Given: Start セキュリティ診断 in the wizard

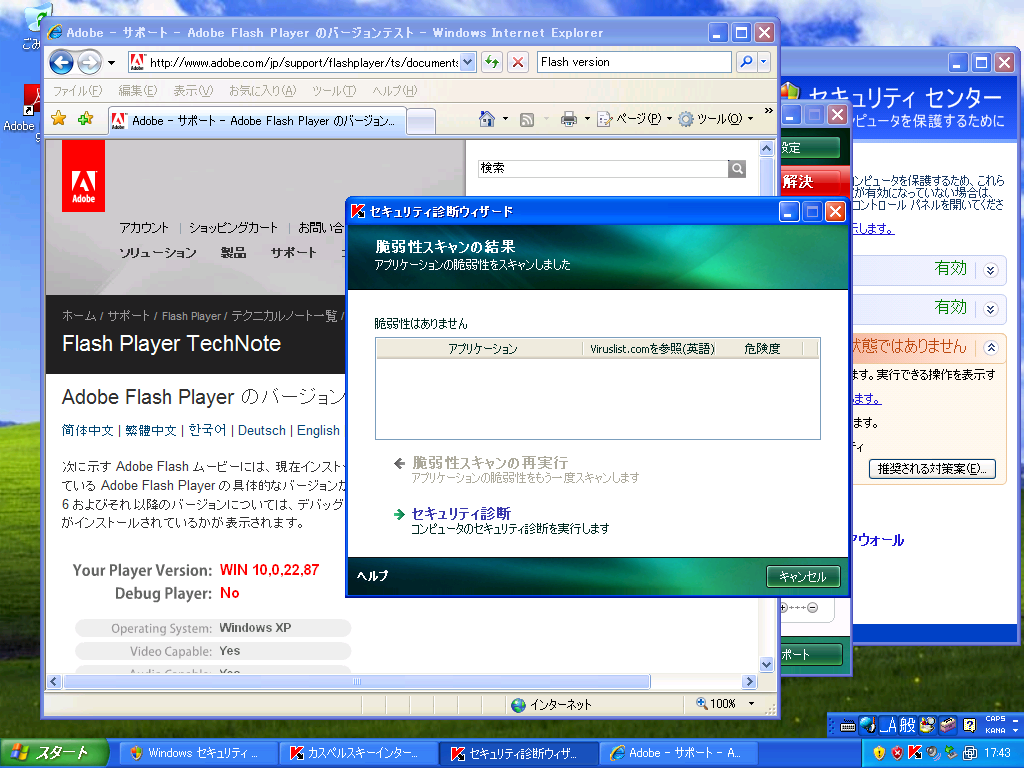Looking at the screenshot, I should [461, 514].
